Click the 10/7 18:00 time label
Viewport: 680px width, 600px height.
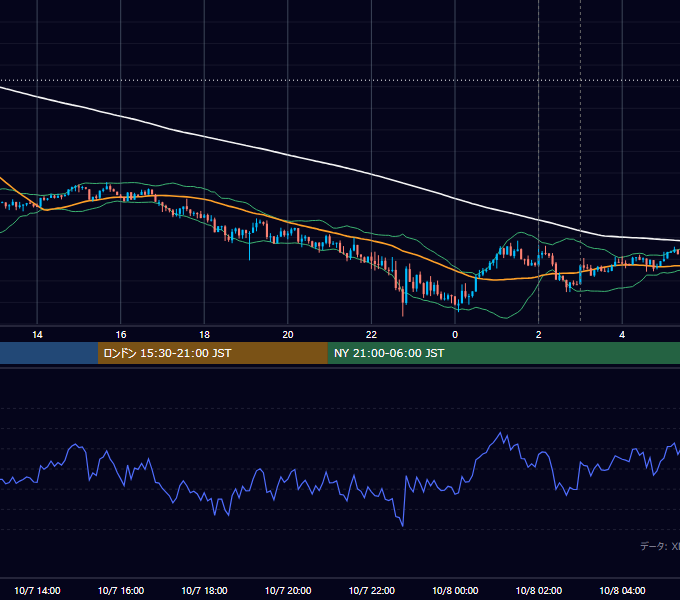(x=204, y=590)
